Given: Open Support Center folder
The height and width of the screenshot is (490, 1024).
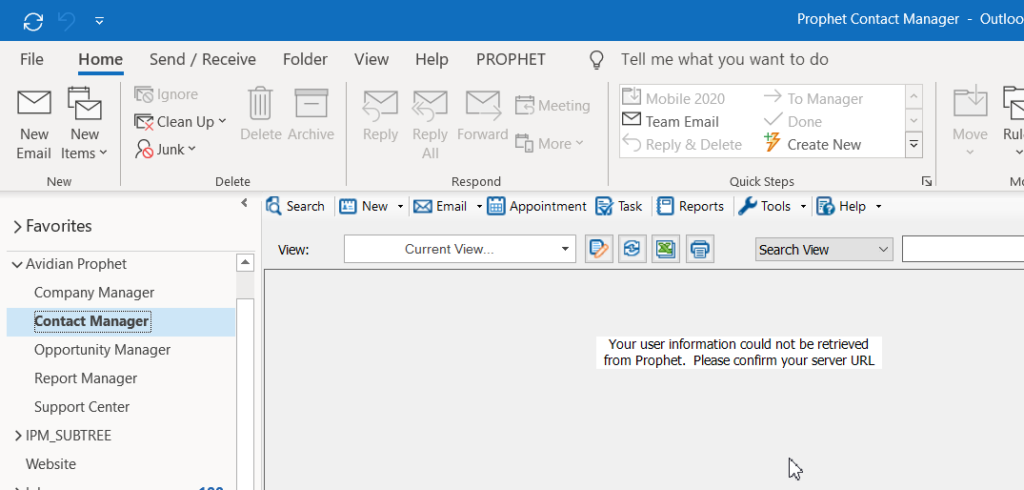Looking at the screenshot, I should coord(82,407).
